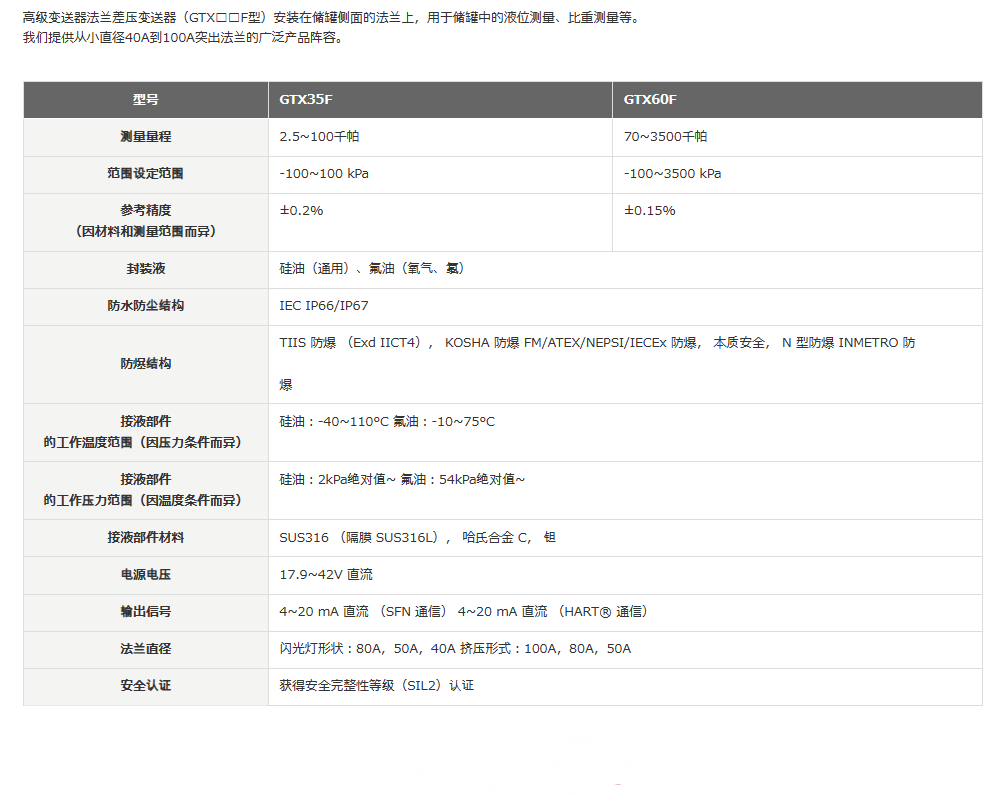
Task: Click the ±0.15% accuracy value
Action: point(650,211)
